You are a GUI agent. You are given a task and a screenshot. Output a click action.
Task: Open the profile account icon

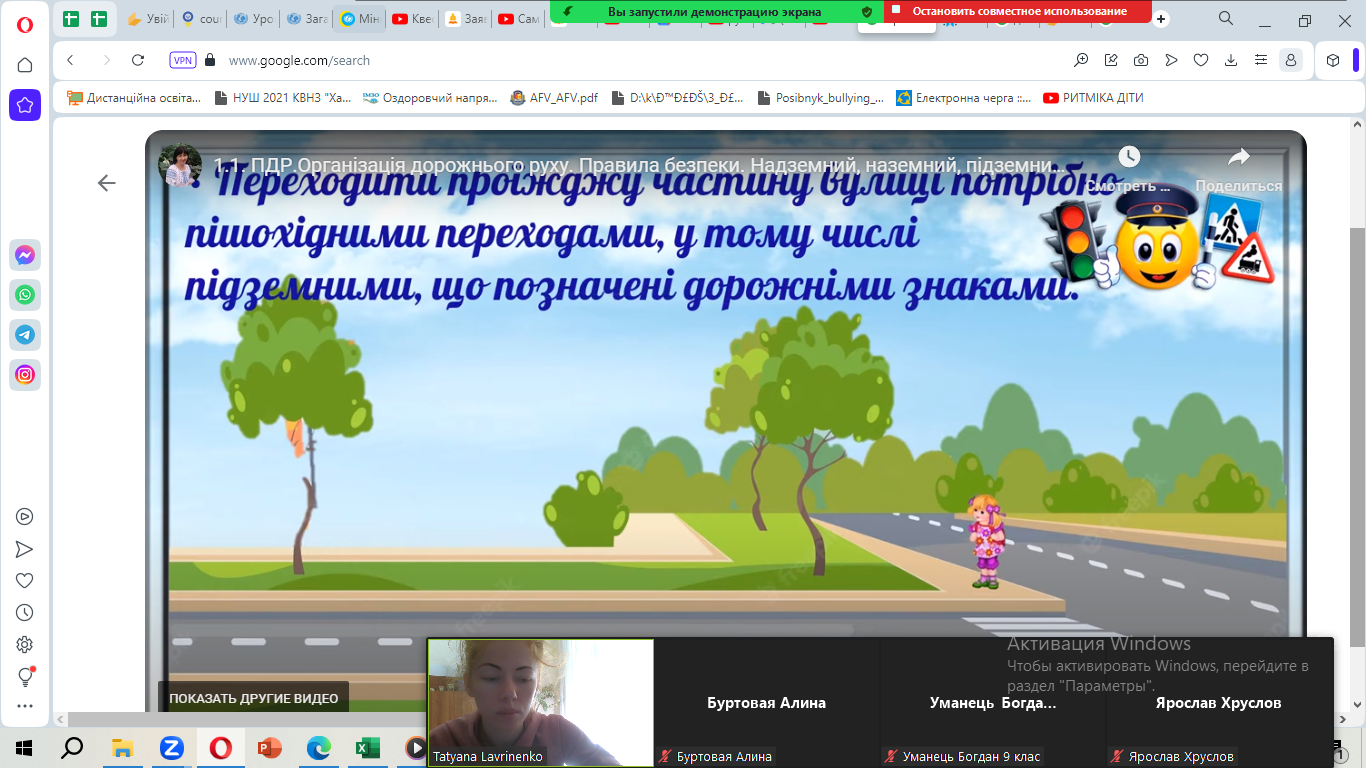[x=1291, y=60]
